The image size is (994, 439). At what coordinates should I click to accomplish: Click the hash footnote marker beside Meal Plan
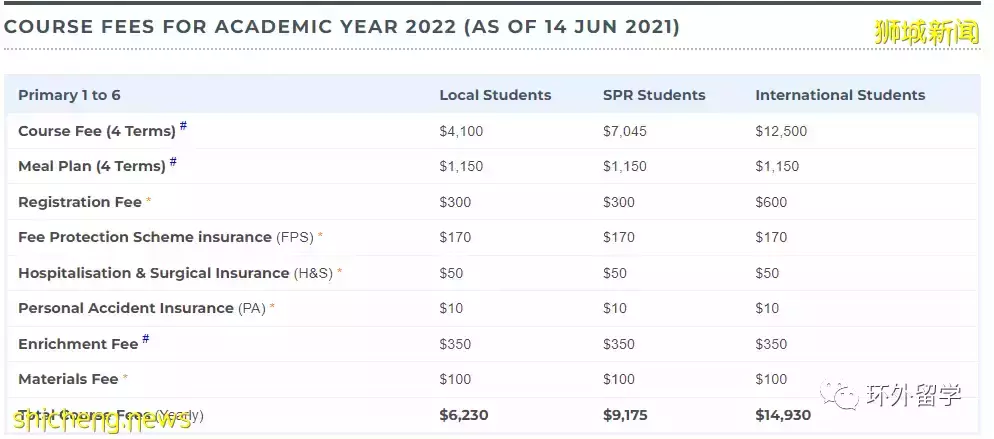tap(173, 161)
